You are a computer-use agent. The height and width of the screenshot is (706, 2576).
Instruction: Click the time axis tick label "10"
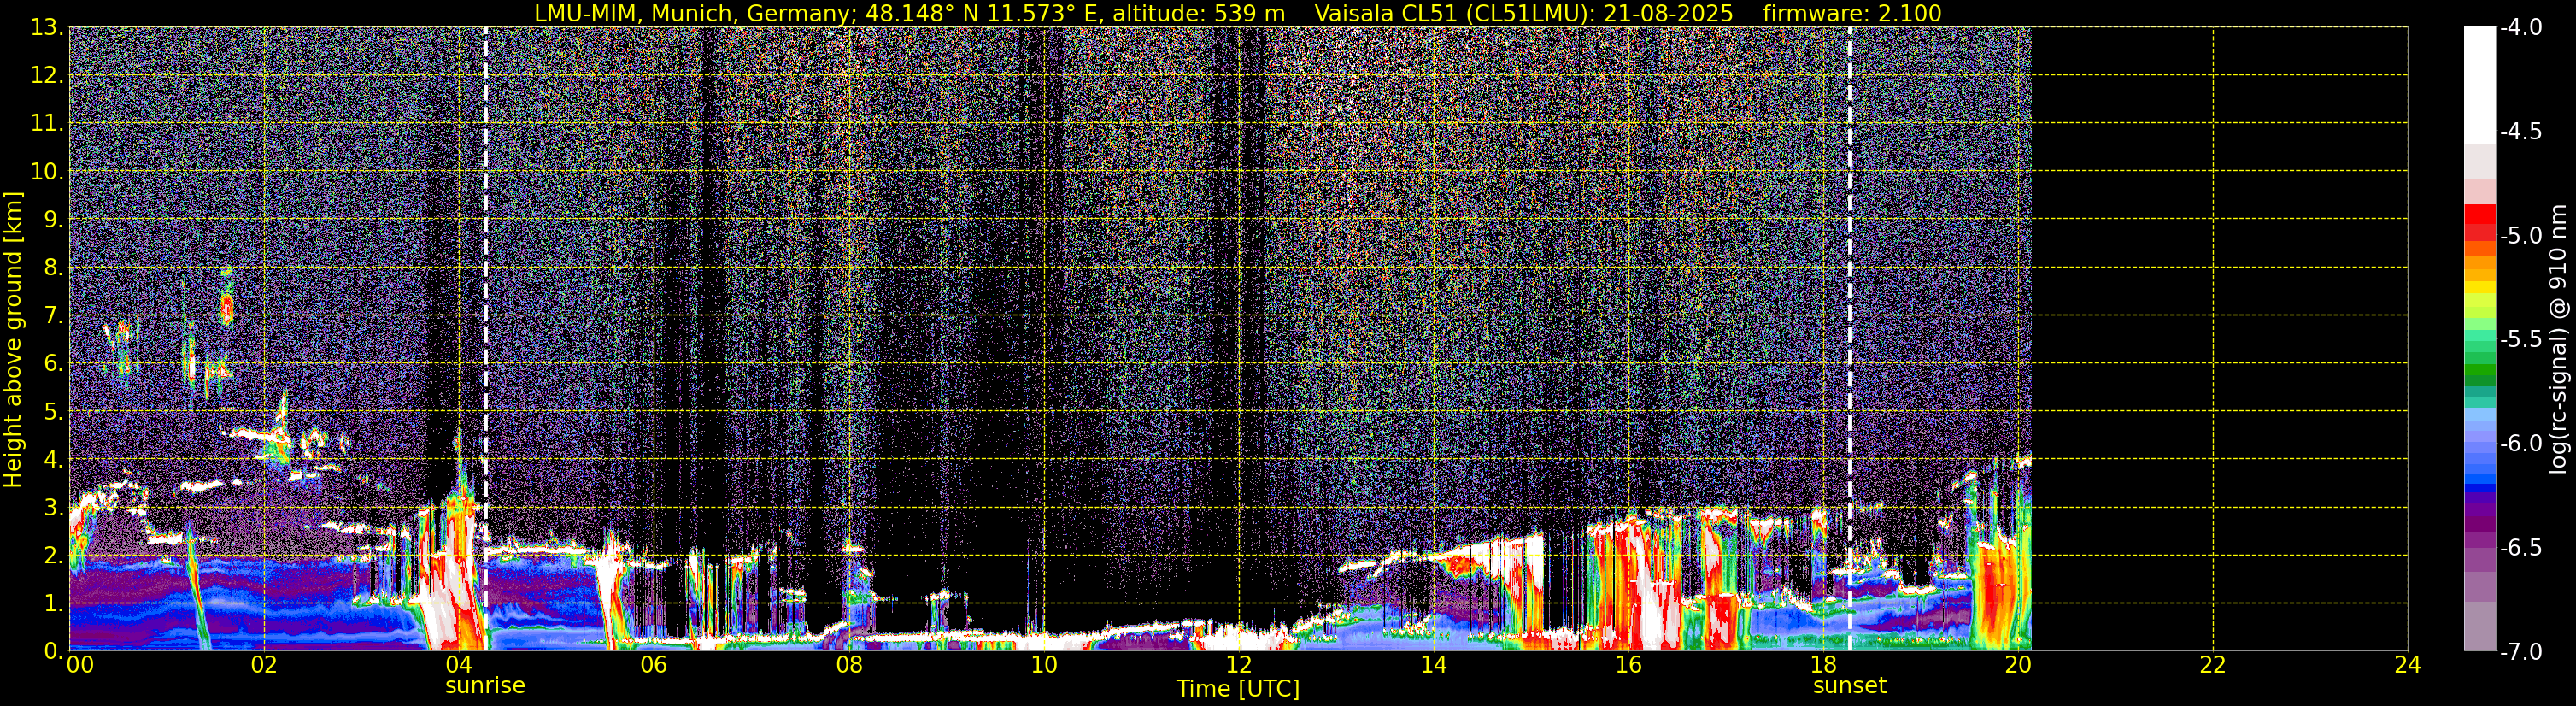1044,666
